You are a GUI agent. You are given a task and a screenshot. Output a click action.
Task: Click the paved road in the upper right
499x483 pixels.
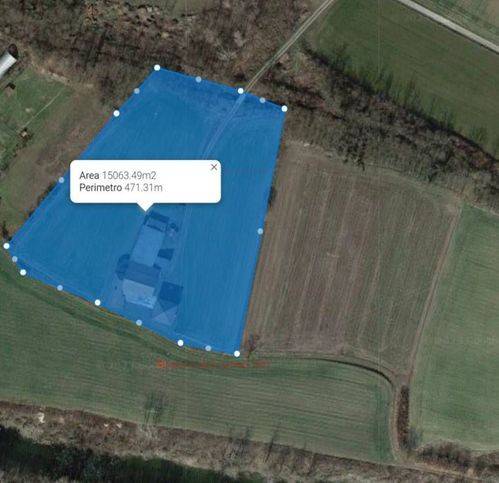click(x=450, y=24)
